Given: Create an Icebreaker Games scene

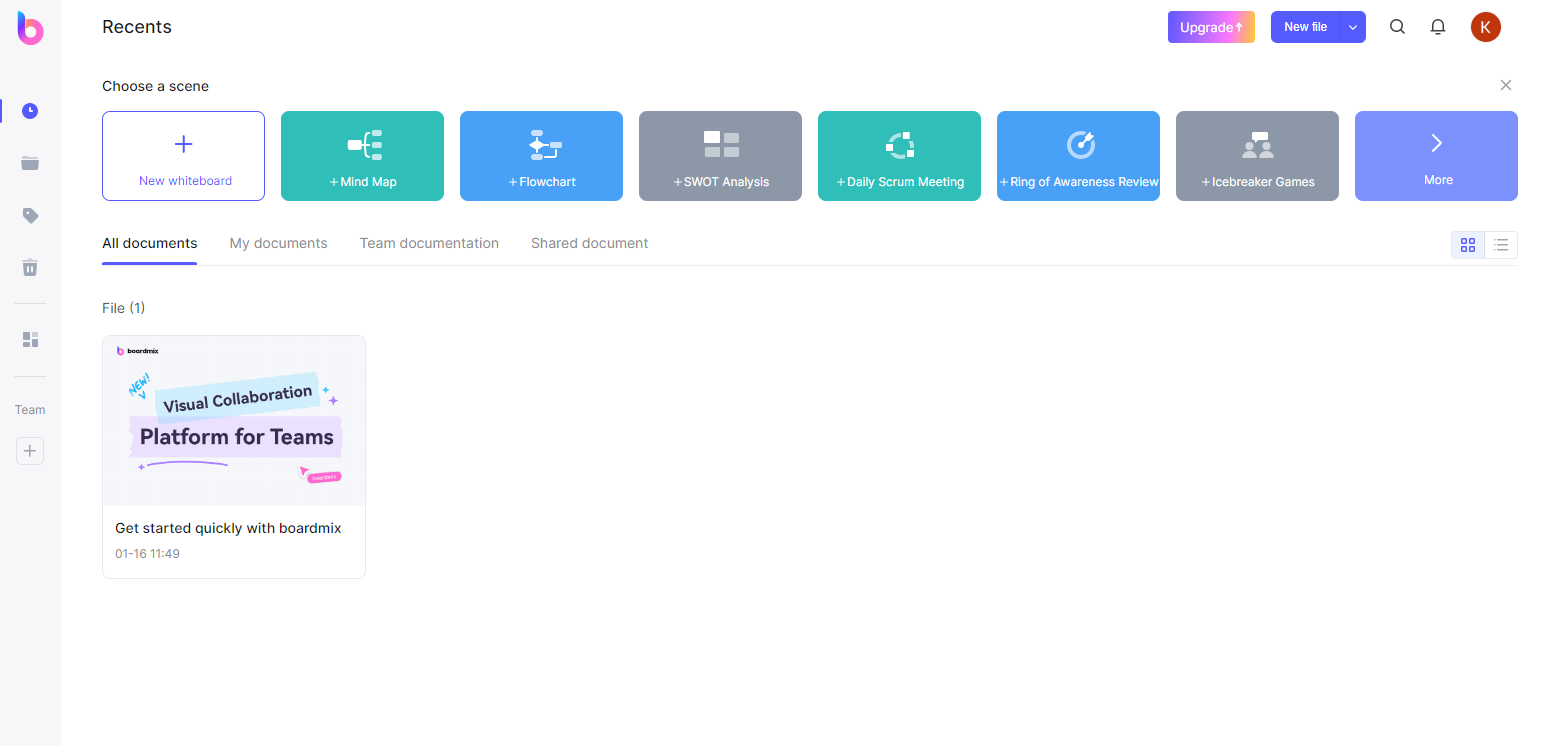Looking at the screenshot, I should [x=1257, y=156].
